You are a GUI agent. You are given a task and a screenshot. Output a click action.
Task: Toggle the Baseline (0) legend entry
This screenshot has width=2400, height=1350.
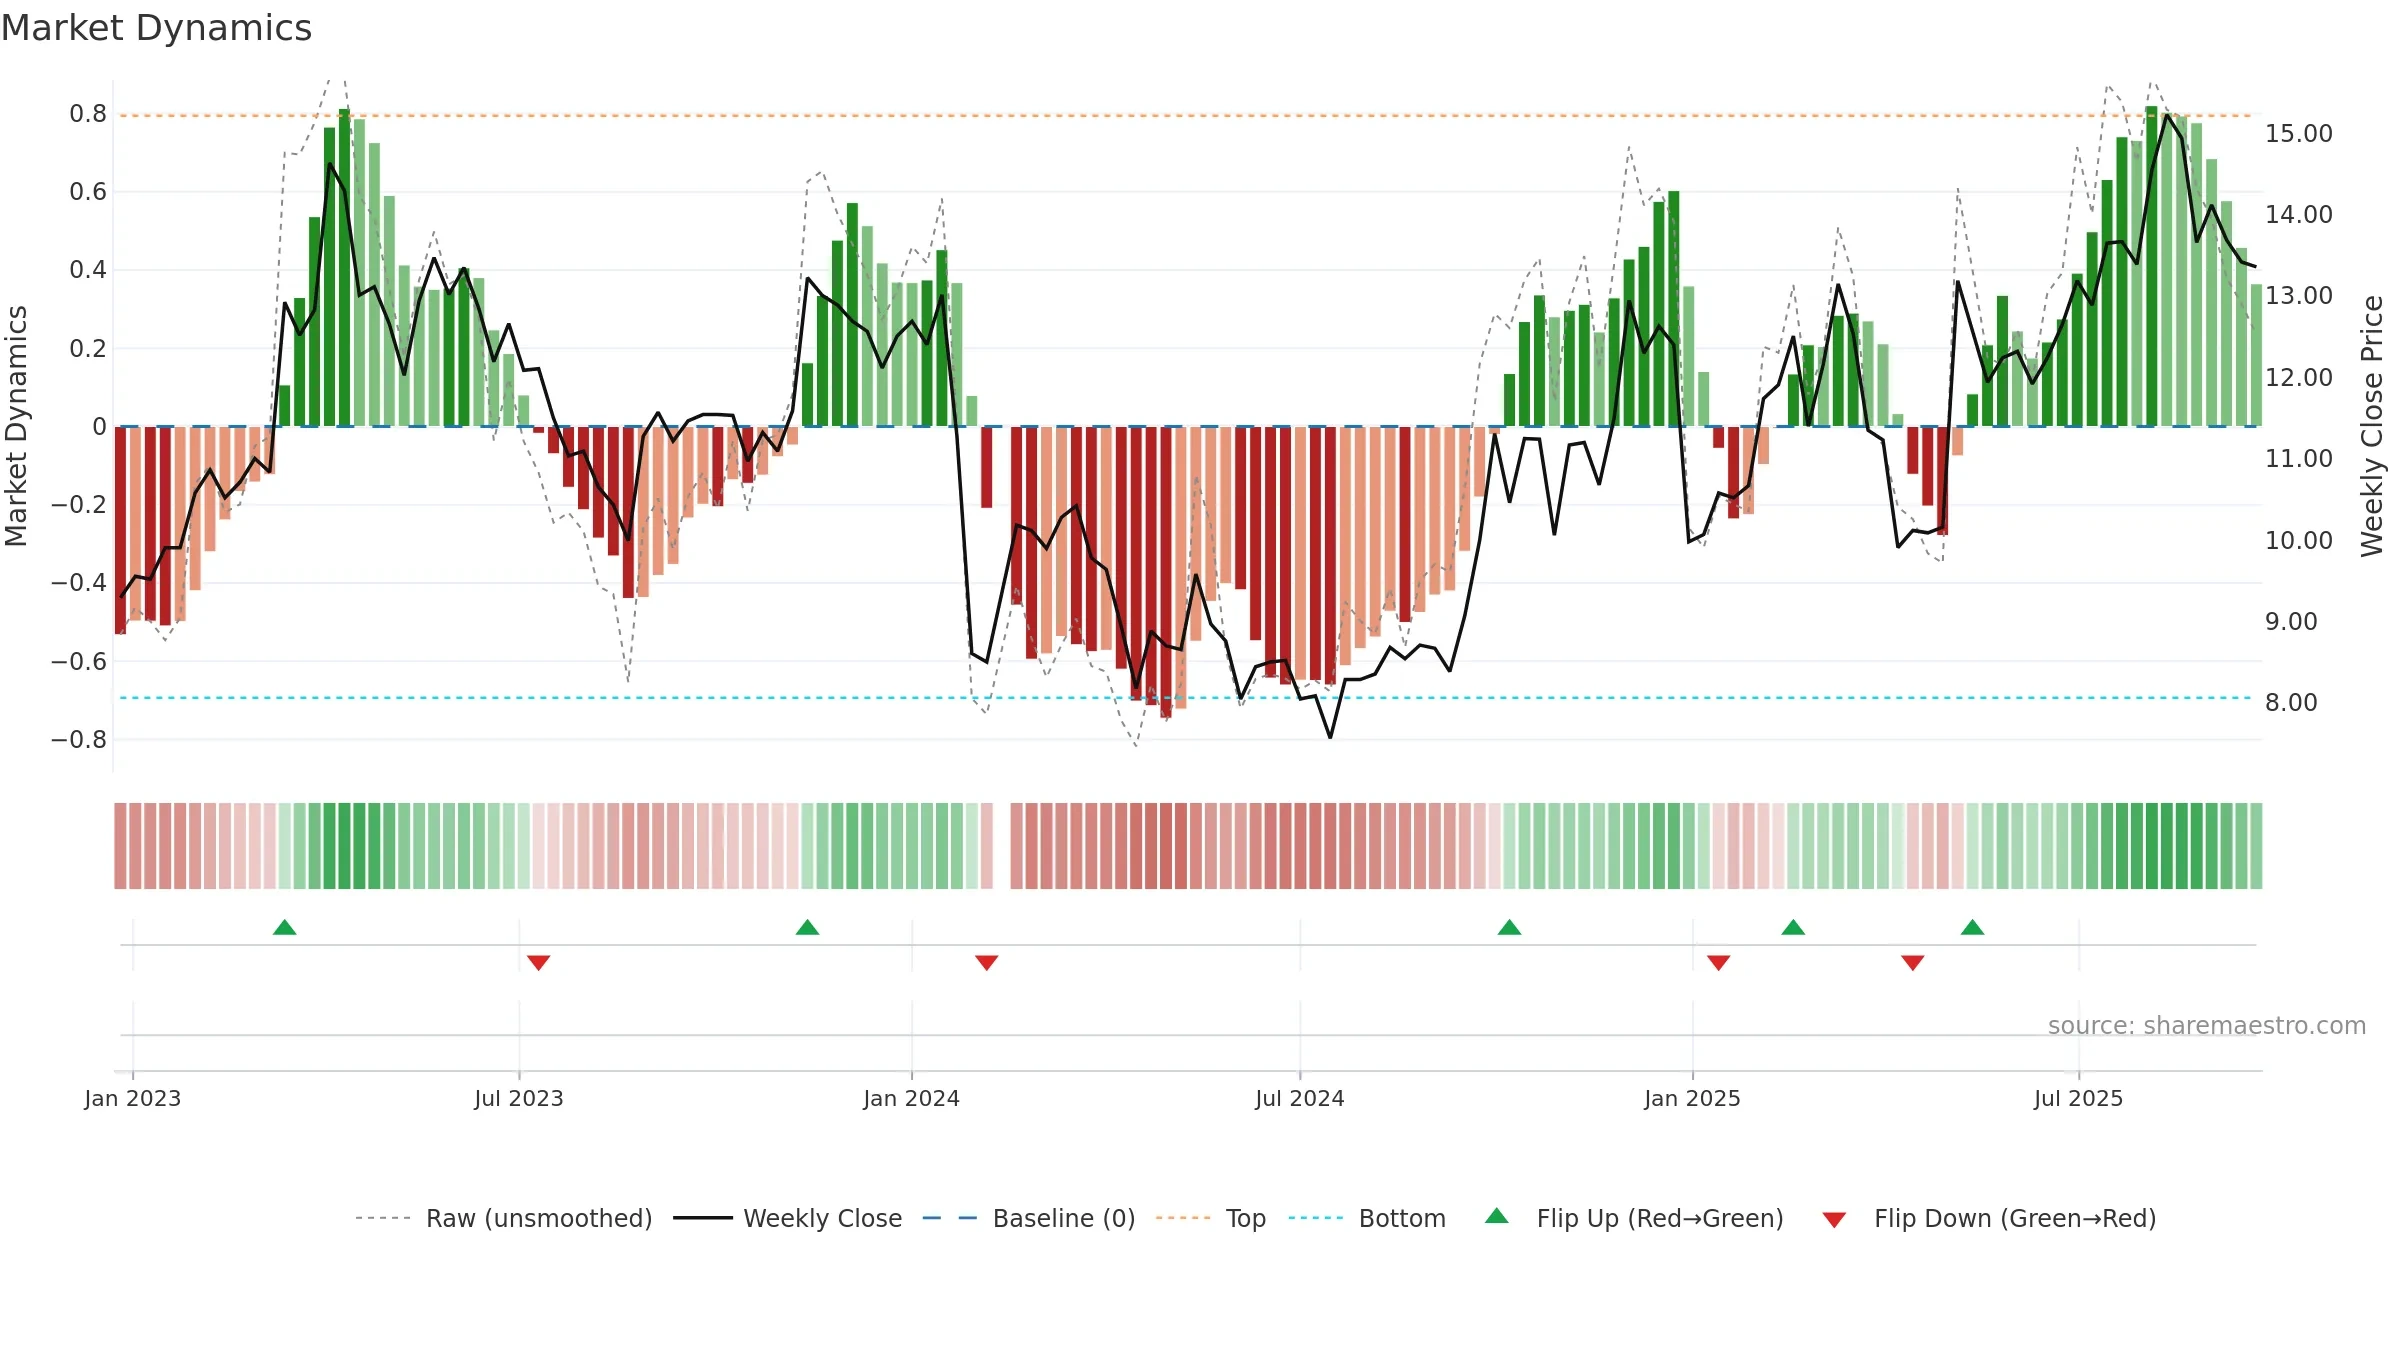[1029, 1218]
